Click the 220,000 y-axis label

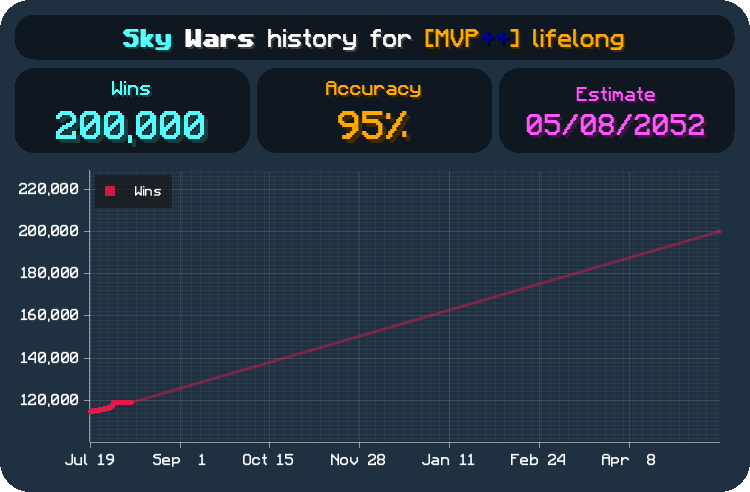point(48,189)
